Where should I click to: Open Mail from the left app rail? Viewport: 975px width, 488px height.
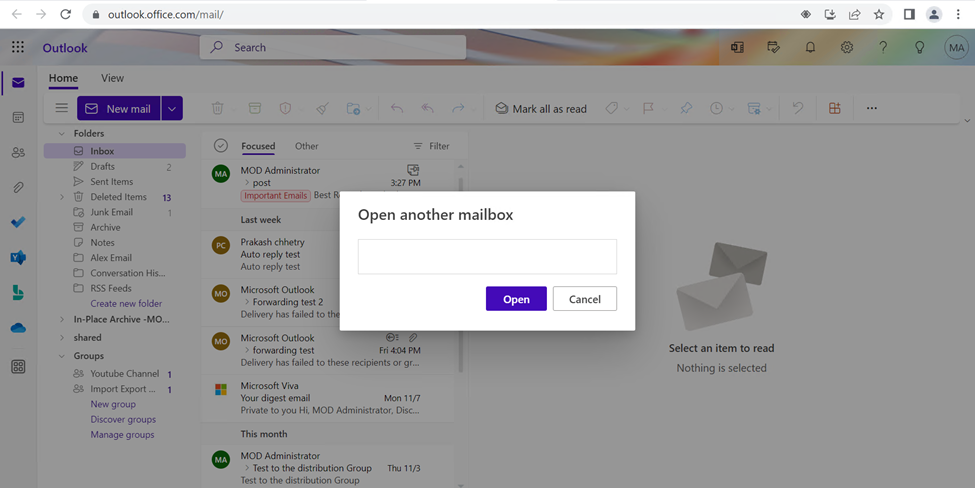tap(18, 83)
